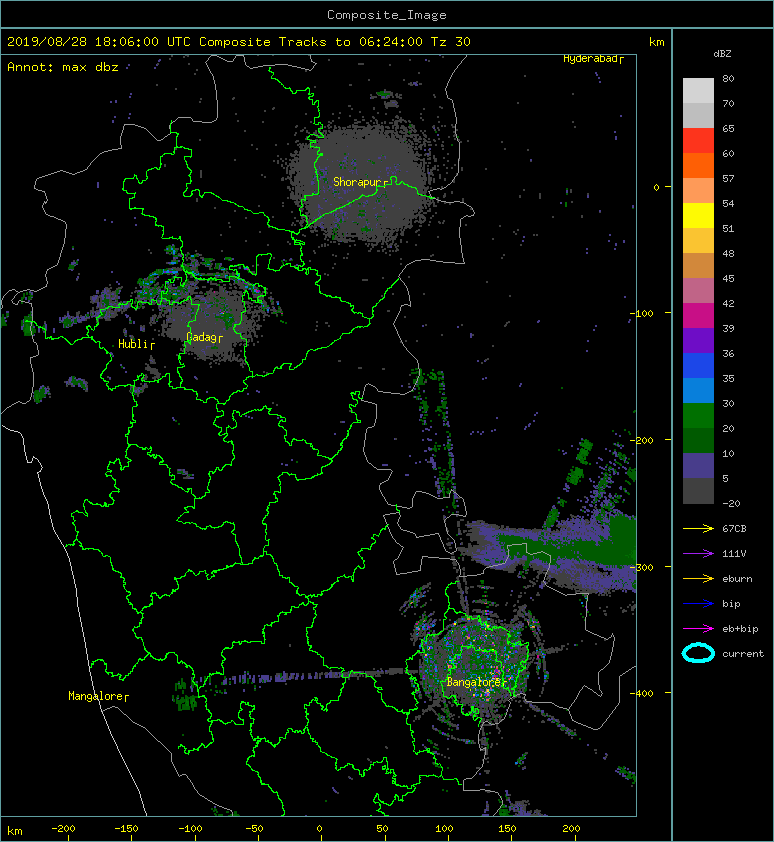Click the 111V purple arrow legend icon
Screen dimensions: 774x842
click(698, 554)
